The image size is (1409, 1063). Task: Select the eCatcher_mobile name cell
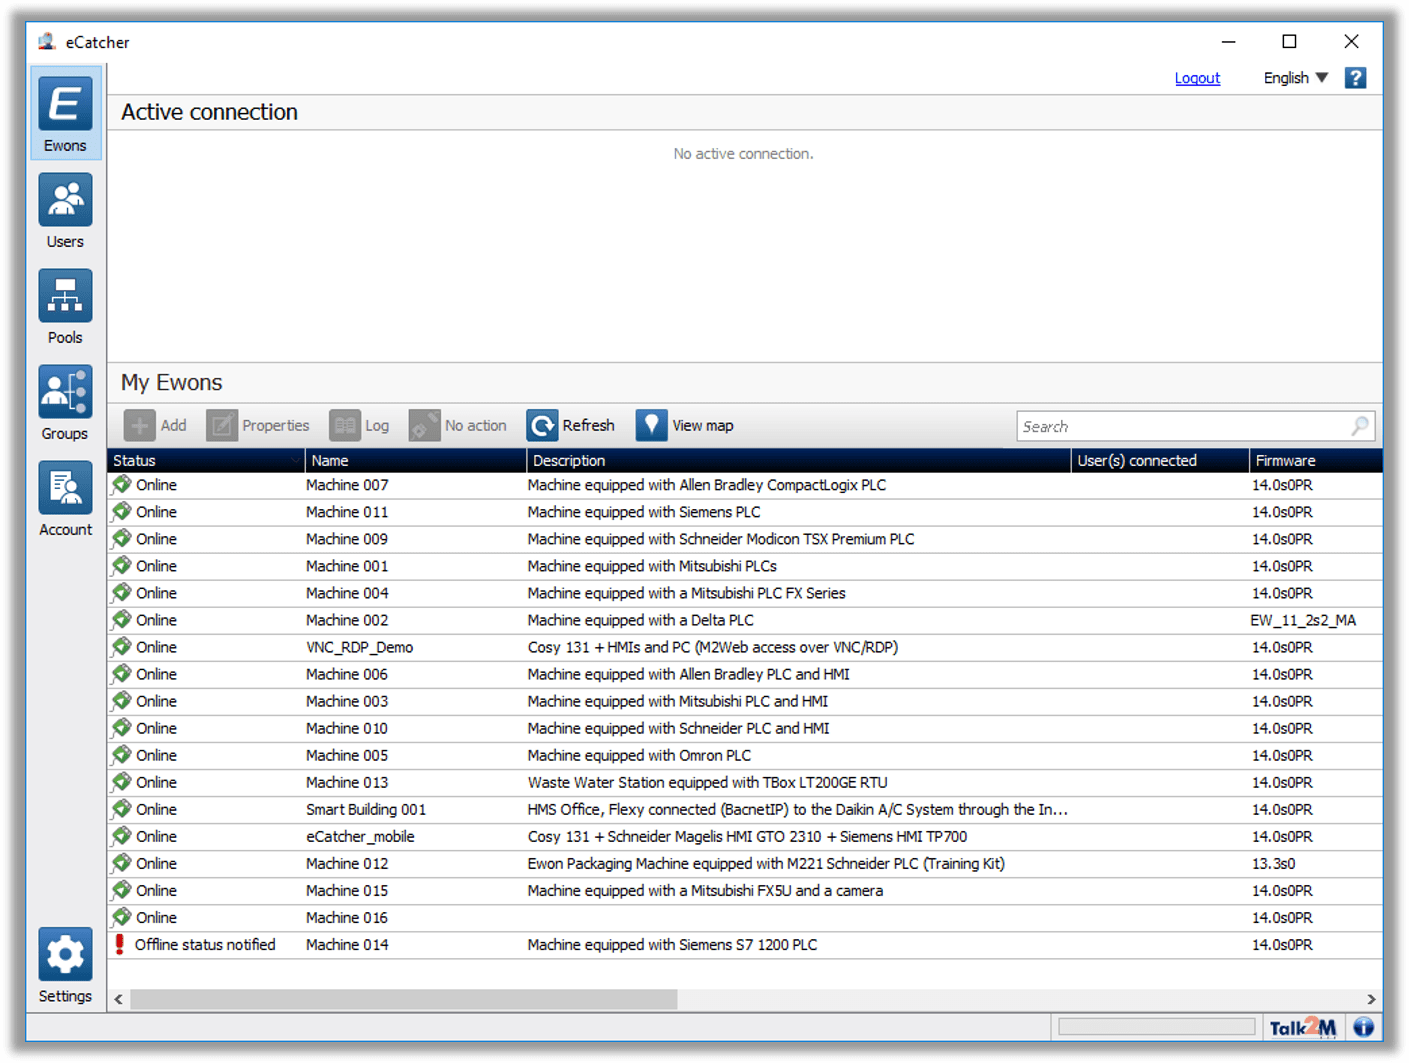click(x=360, y=836)
